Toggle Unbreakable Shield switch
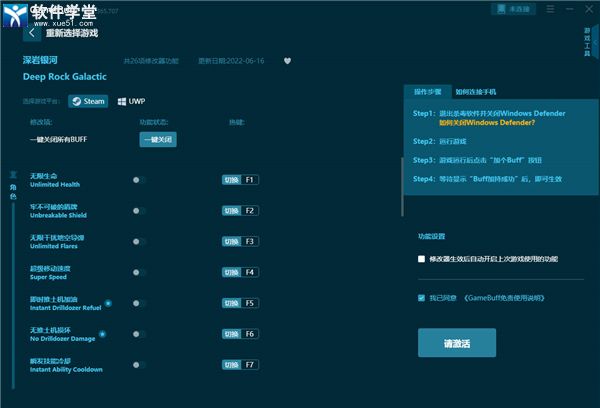Screen dimensions: 600x408 [139, 211]
